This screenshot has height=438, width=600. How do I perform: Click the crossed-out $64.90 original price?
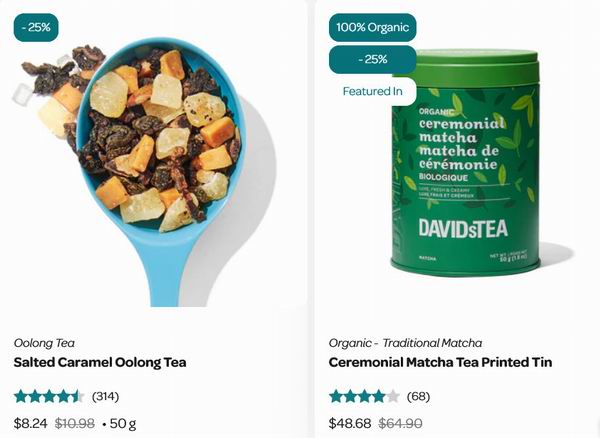[400, 423]
